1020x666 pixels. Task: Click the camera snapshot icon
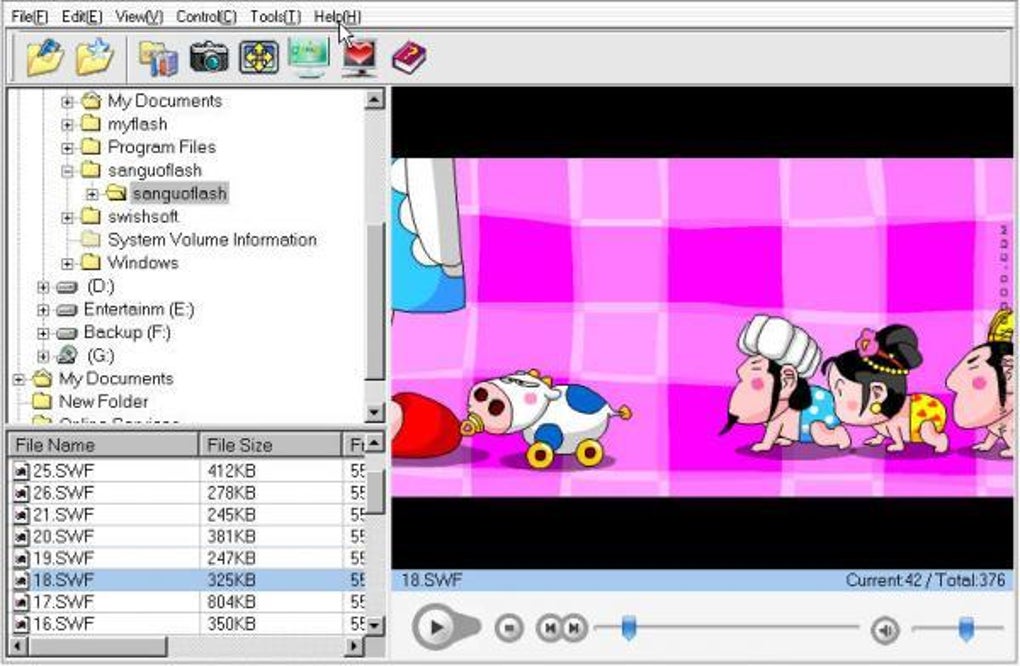(x=209, y=57)
